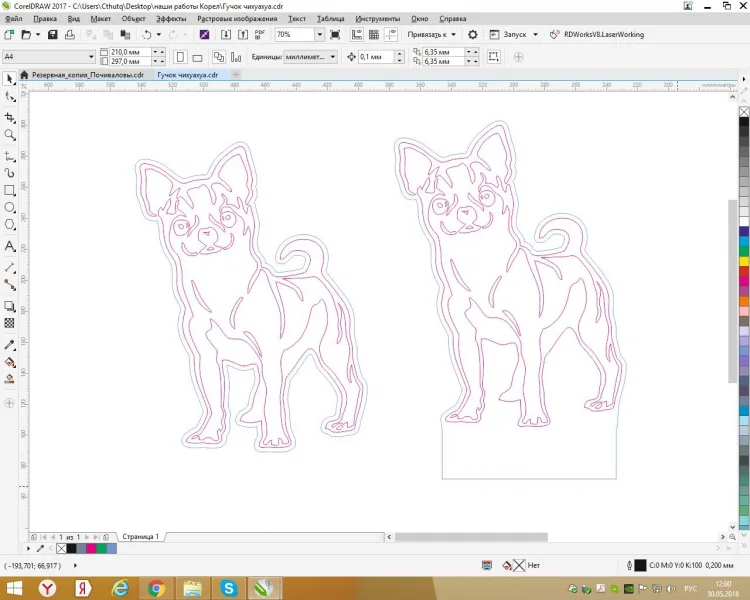Pick the magenta document palette swatch
Image resolution: width=750 pixels, height=600 pixels.
[91, 548]
